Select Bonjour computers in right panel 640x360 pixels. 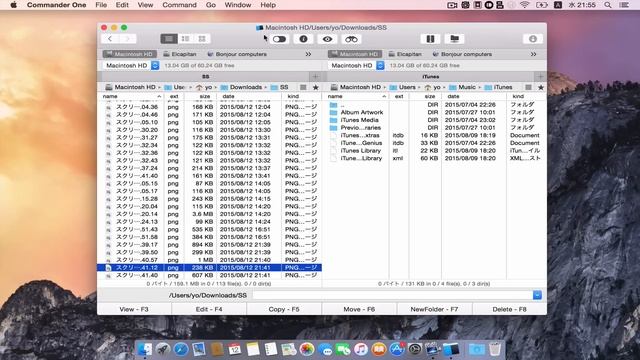pos(462,54)
